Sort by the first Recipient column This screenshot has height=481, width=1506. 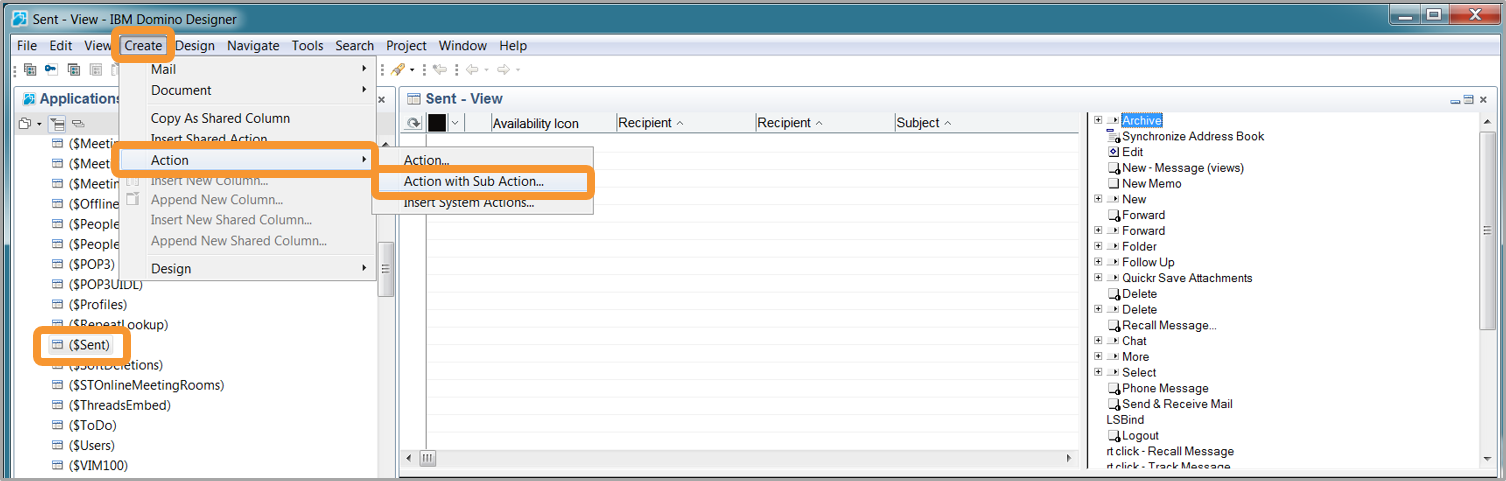click(686, 123)
